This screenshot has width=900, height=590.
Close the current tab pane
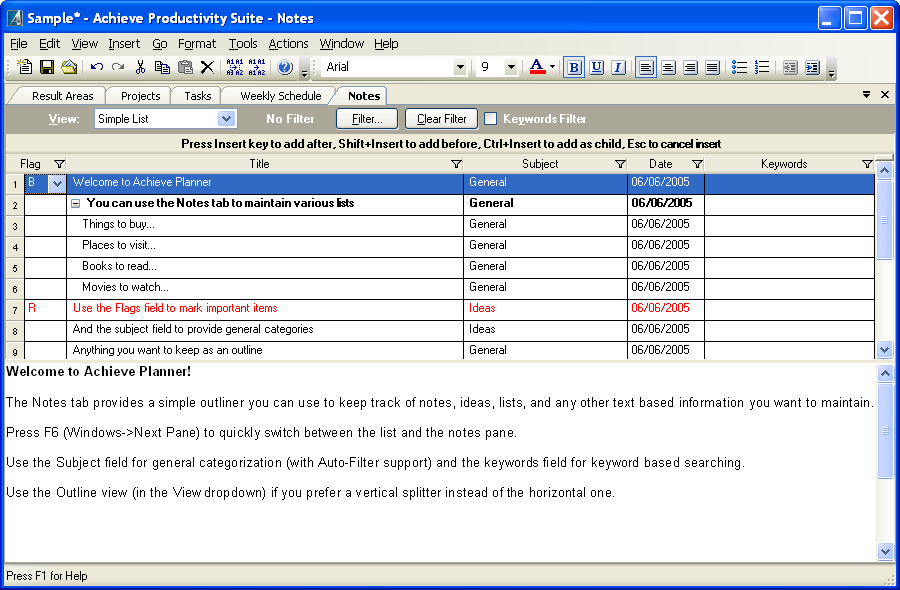[885, 95]
